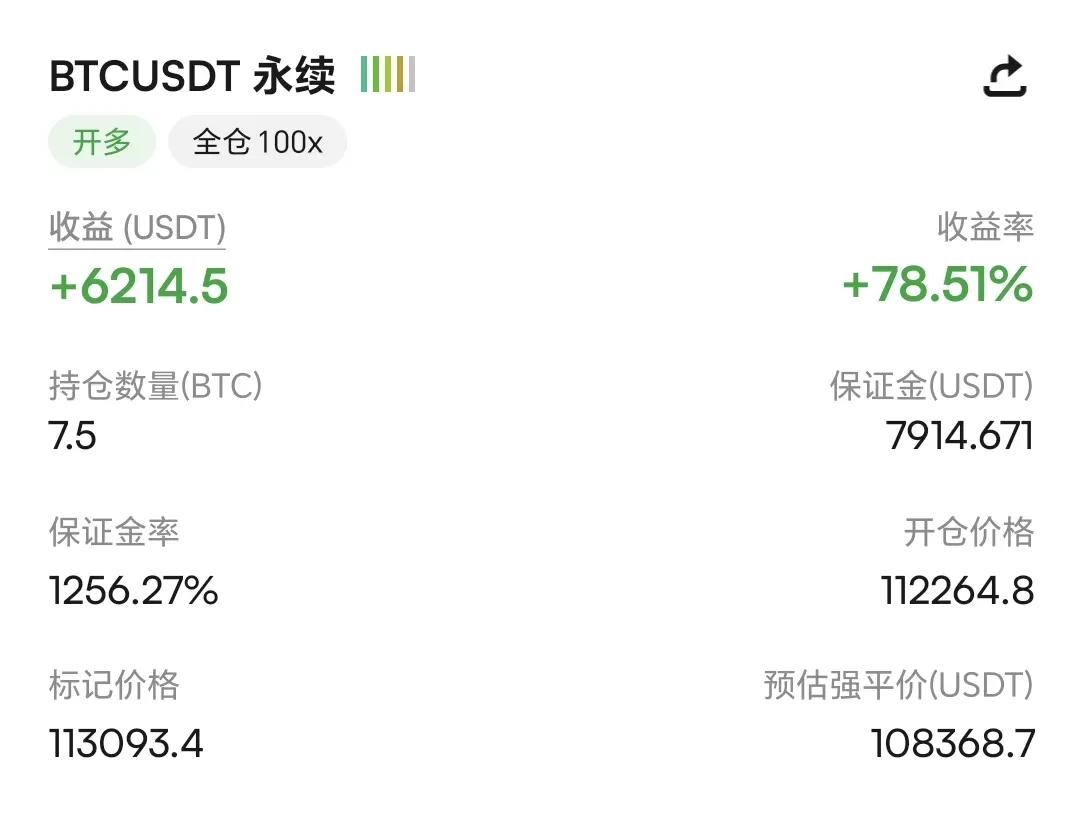Tap the share arrow icon
Viewport: 1080px width, 819px height.
click(1005, 76)
